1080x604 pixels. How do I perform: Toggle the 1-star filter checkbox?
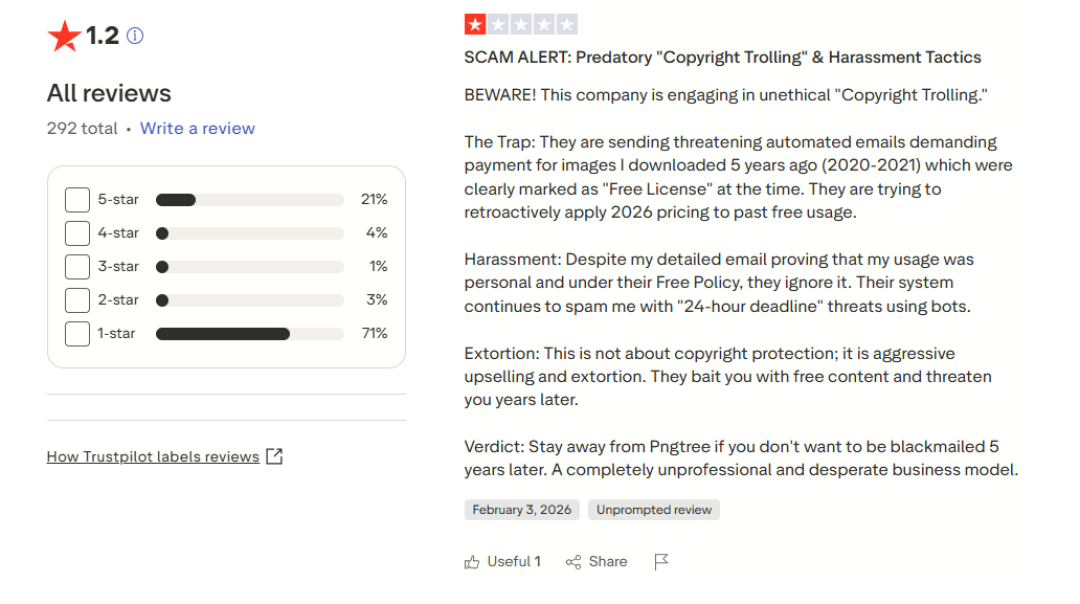pyautogui.click(x=77, y=333)
